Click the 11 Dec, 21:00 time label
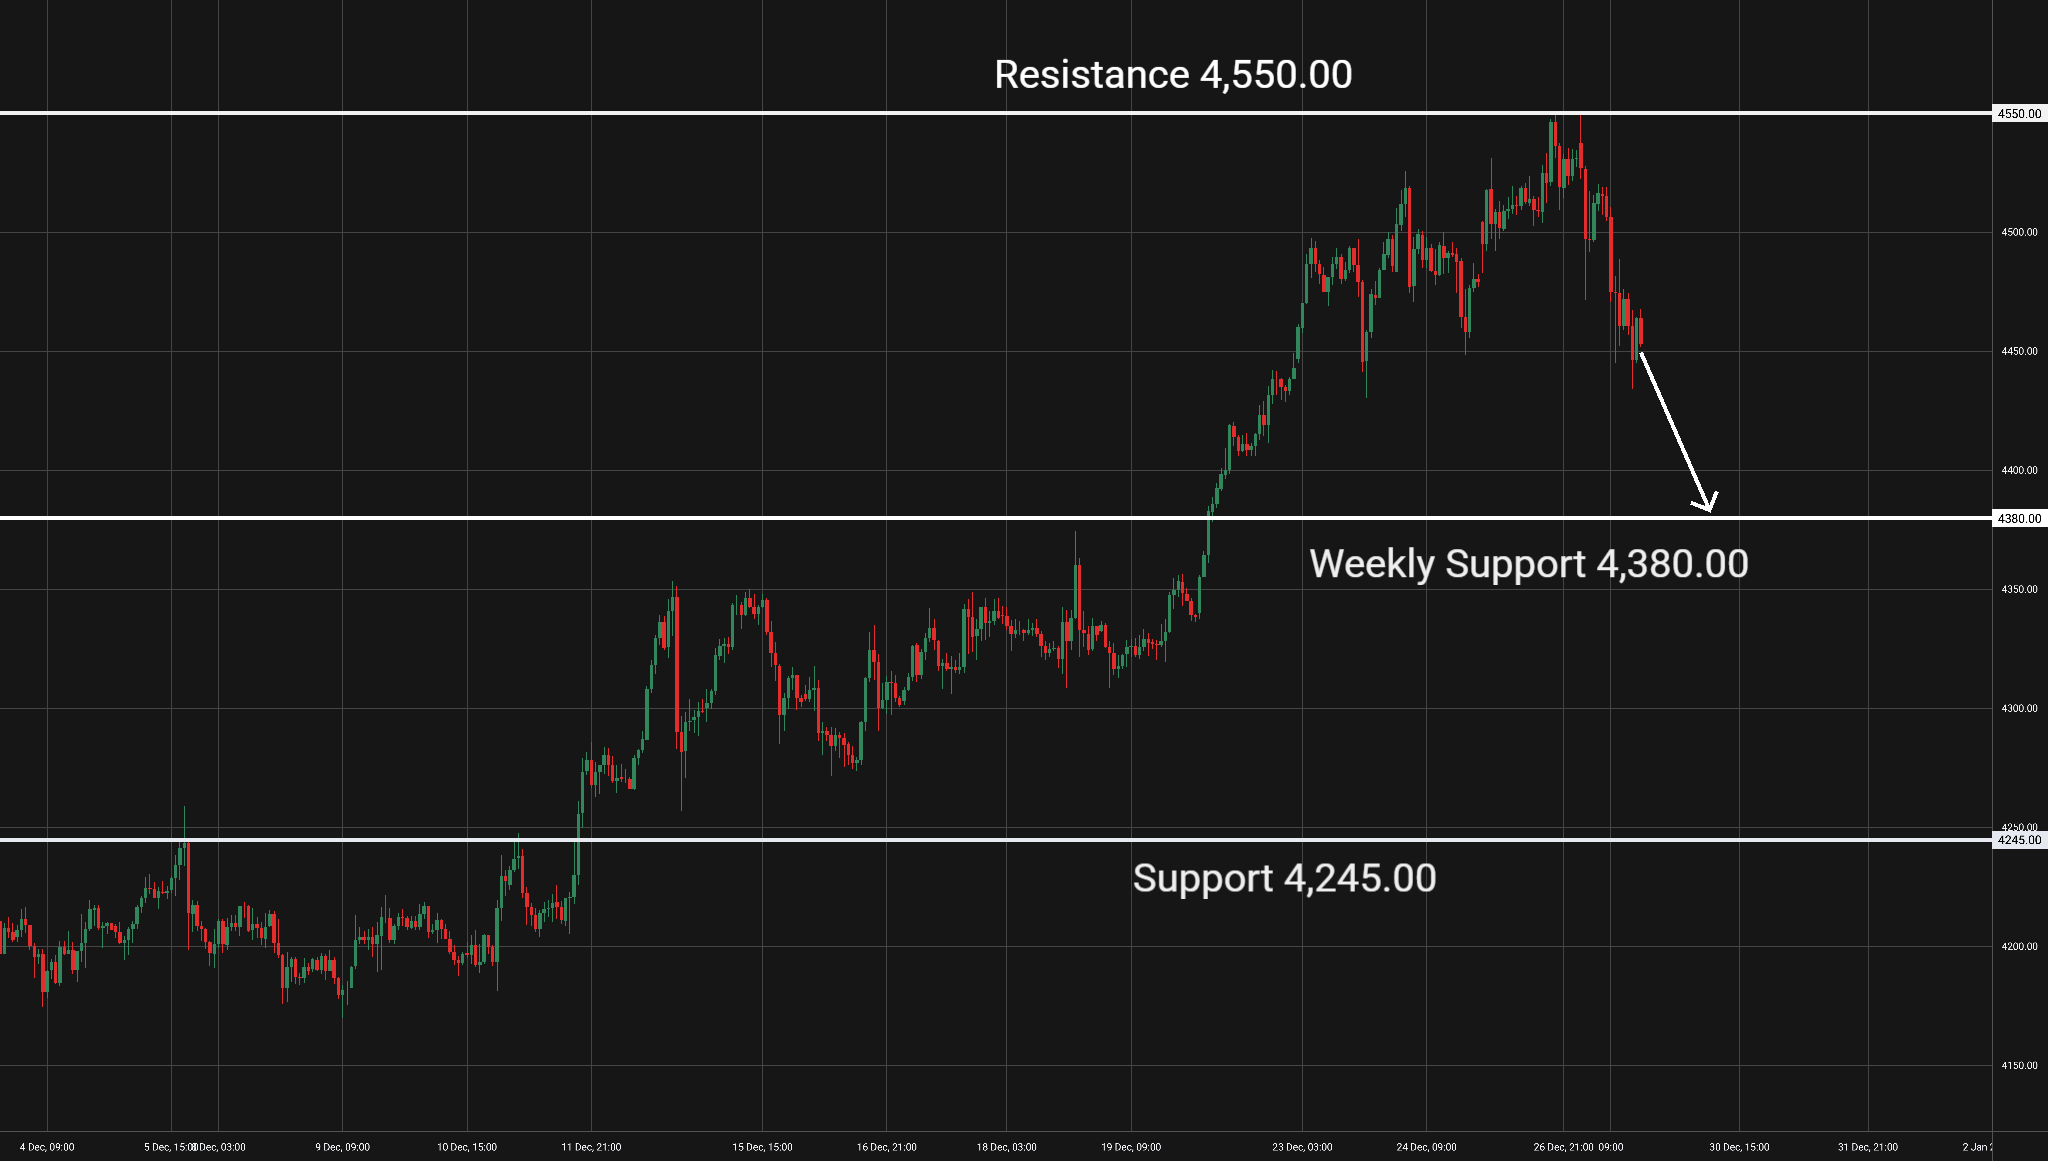Image resolution: width=2048 pixels, height=1161 pixels. (x=591, y=1147)
